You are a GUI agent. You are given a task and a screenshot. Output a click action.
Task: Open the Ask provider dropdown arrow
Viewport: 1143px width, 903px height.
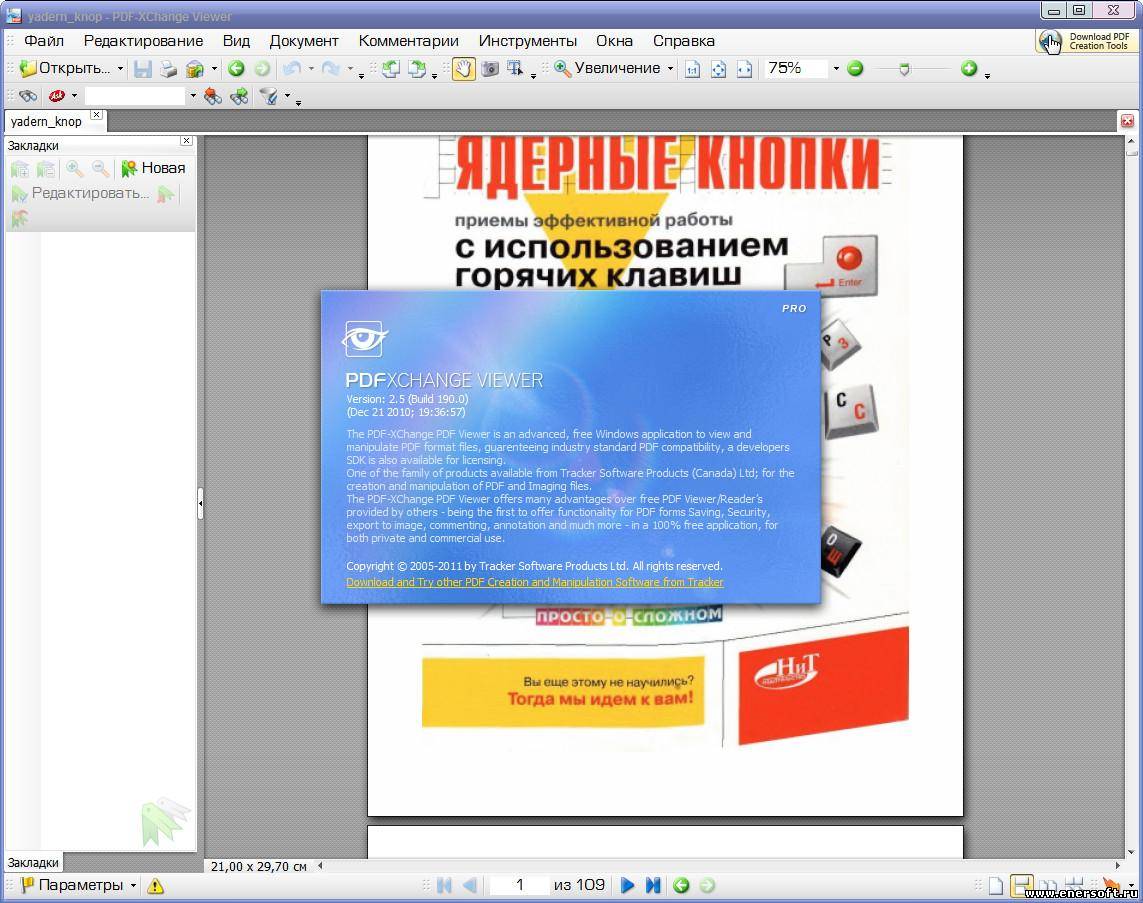pos(74,95)
